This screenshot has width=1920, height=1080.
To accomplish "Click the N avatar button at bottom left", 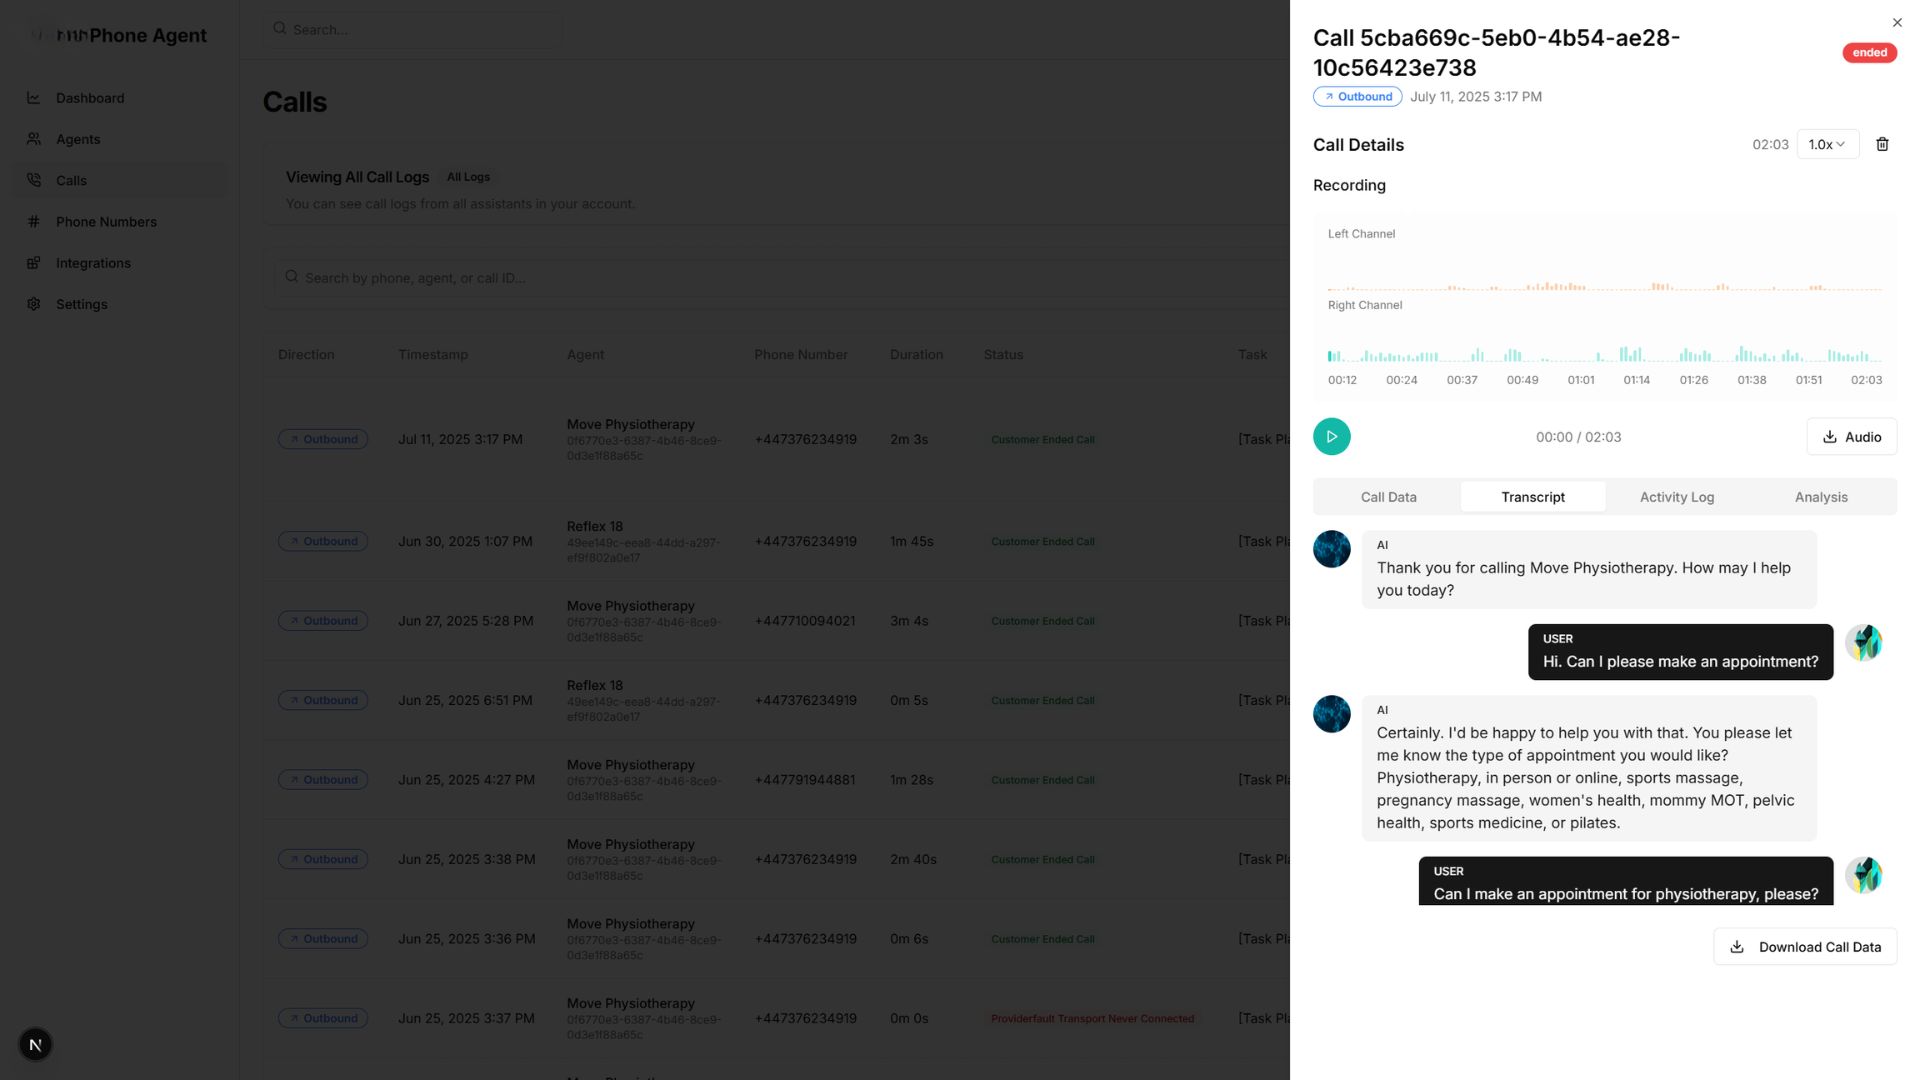I will click(35, 1045).
